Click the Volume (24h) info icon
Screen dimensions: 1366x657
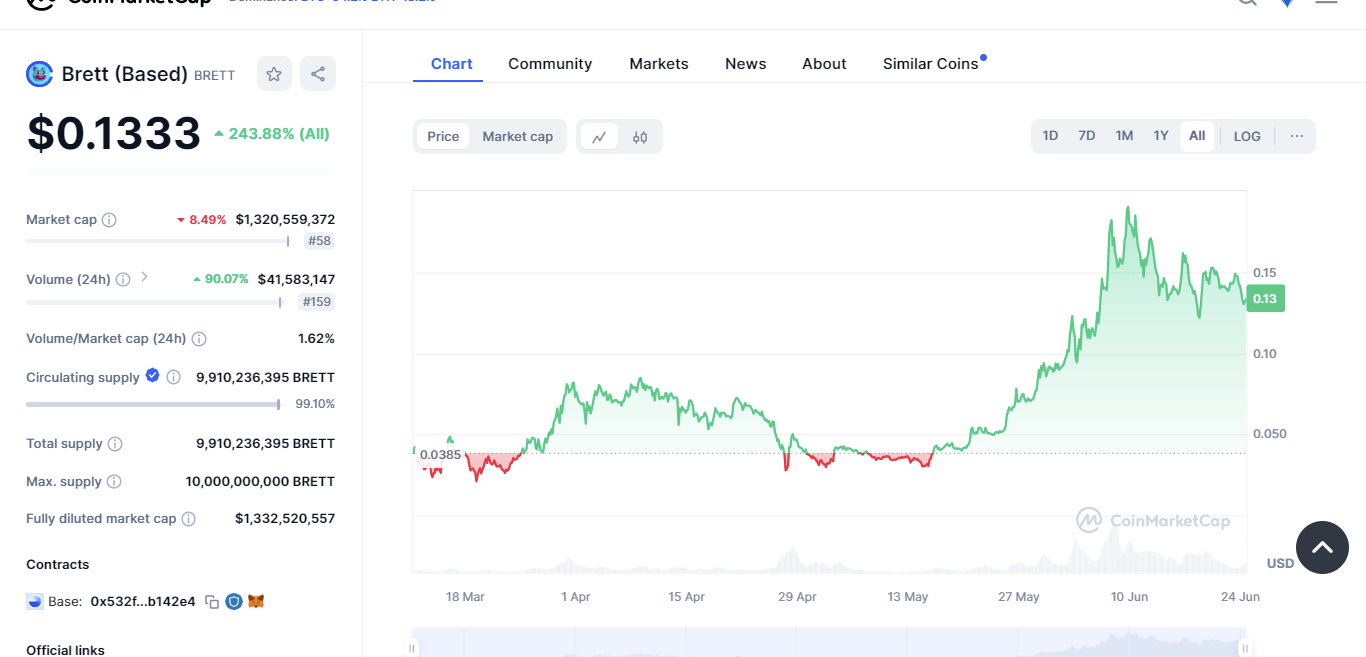click(x=123, y=280)
